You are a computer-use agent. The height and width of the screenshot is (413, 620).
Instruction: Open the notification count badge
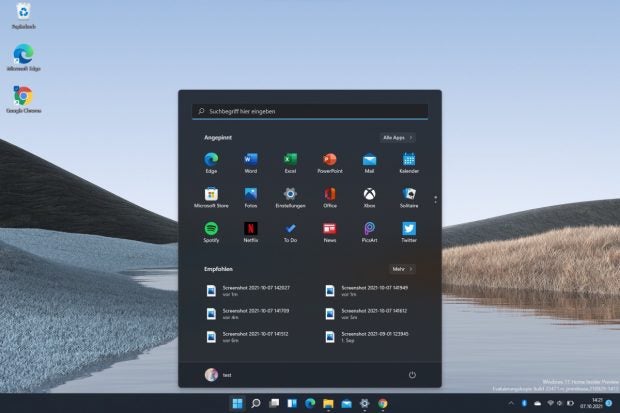coord(609,403)
